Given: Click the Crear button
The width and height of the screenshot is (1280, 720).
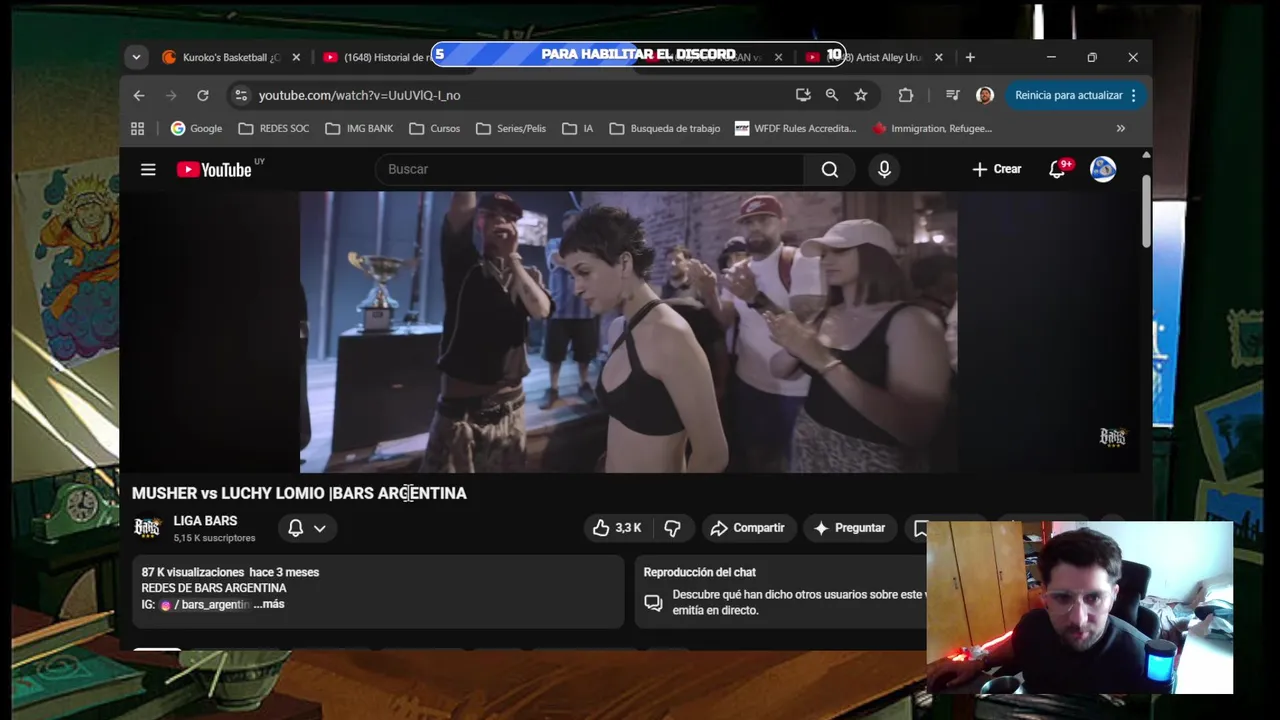Looking at the screenshot, I should pos(997,169).
